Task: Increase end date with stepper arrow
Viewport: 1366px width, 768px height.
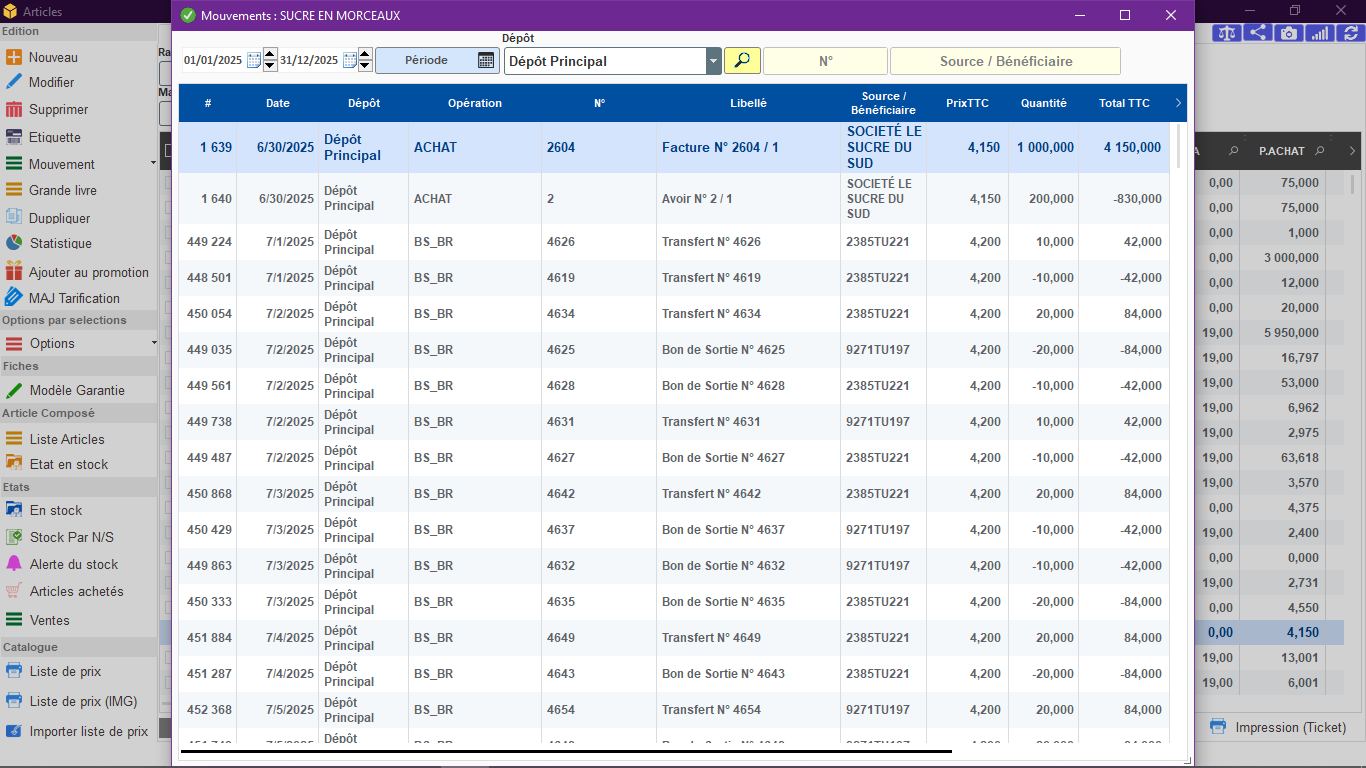Action: pyautogui.click(x=365, y=55)
